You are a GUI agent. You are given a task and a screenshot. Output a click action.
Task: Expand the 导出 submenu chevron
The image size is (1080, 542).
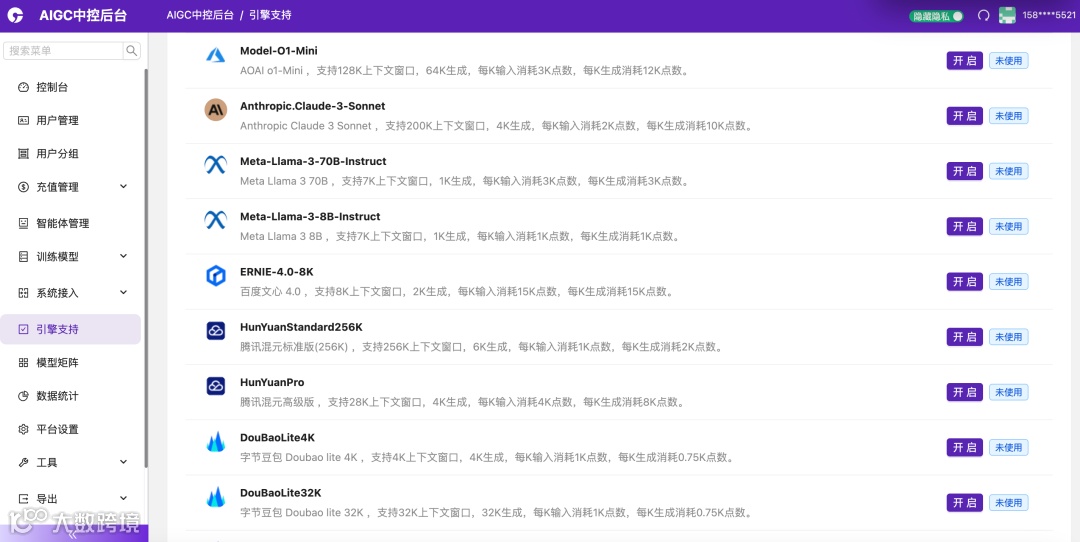coord(123,499)
